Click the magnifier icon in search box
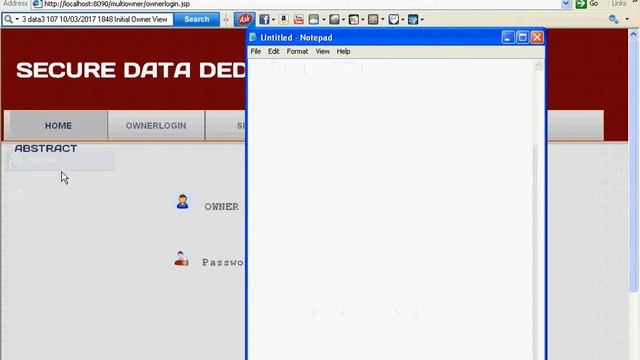Viewport: 640px width, 360px height. [8, 19]
